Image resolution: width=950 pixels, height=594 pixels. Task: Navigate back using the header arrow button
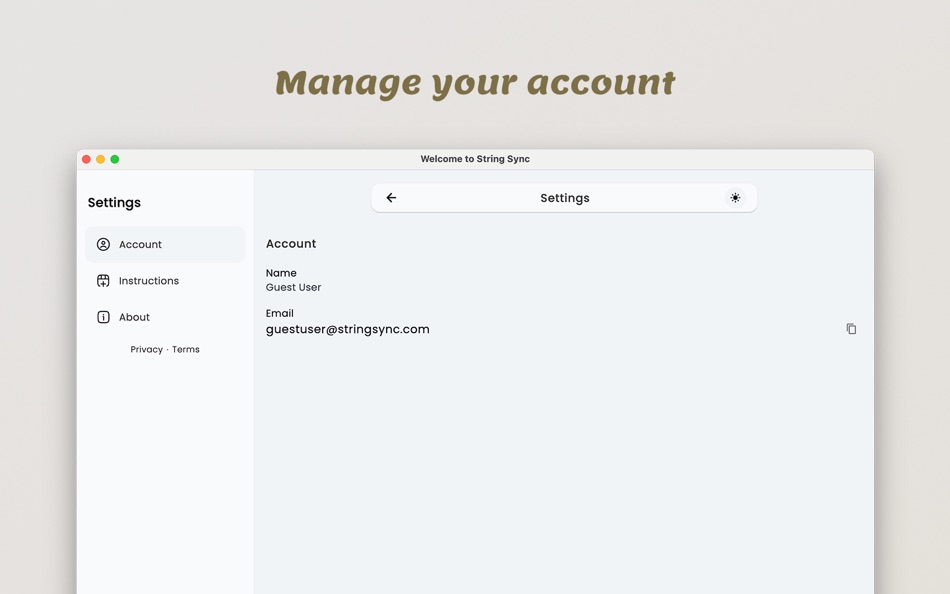pyautogui.click(x=391, y=197)
